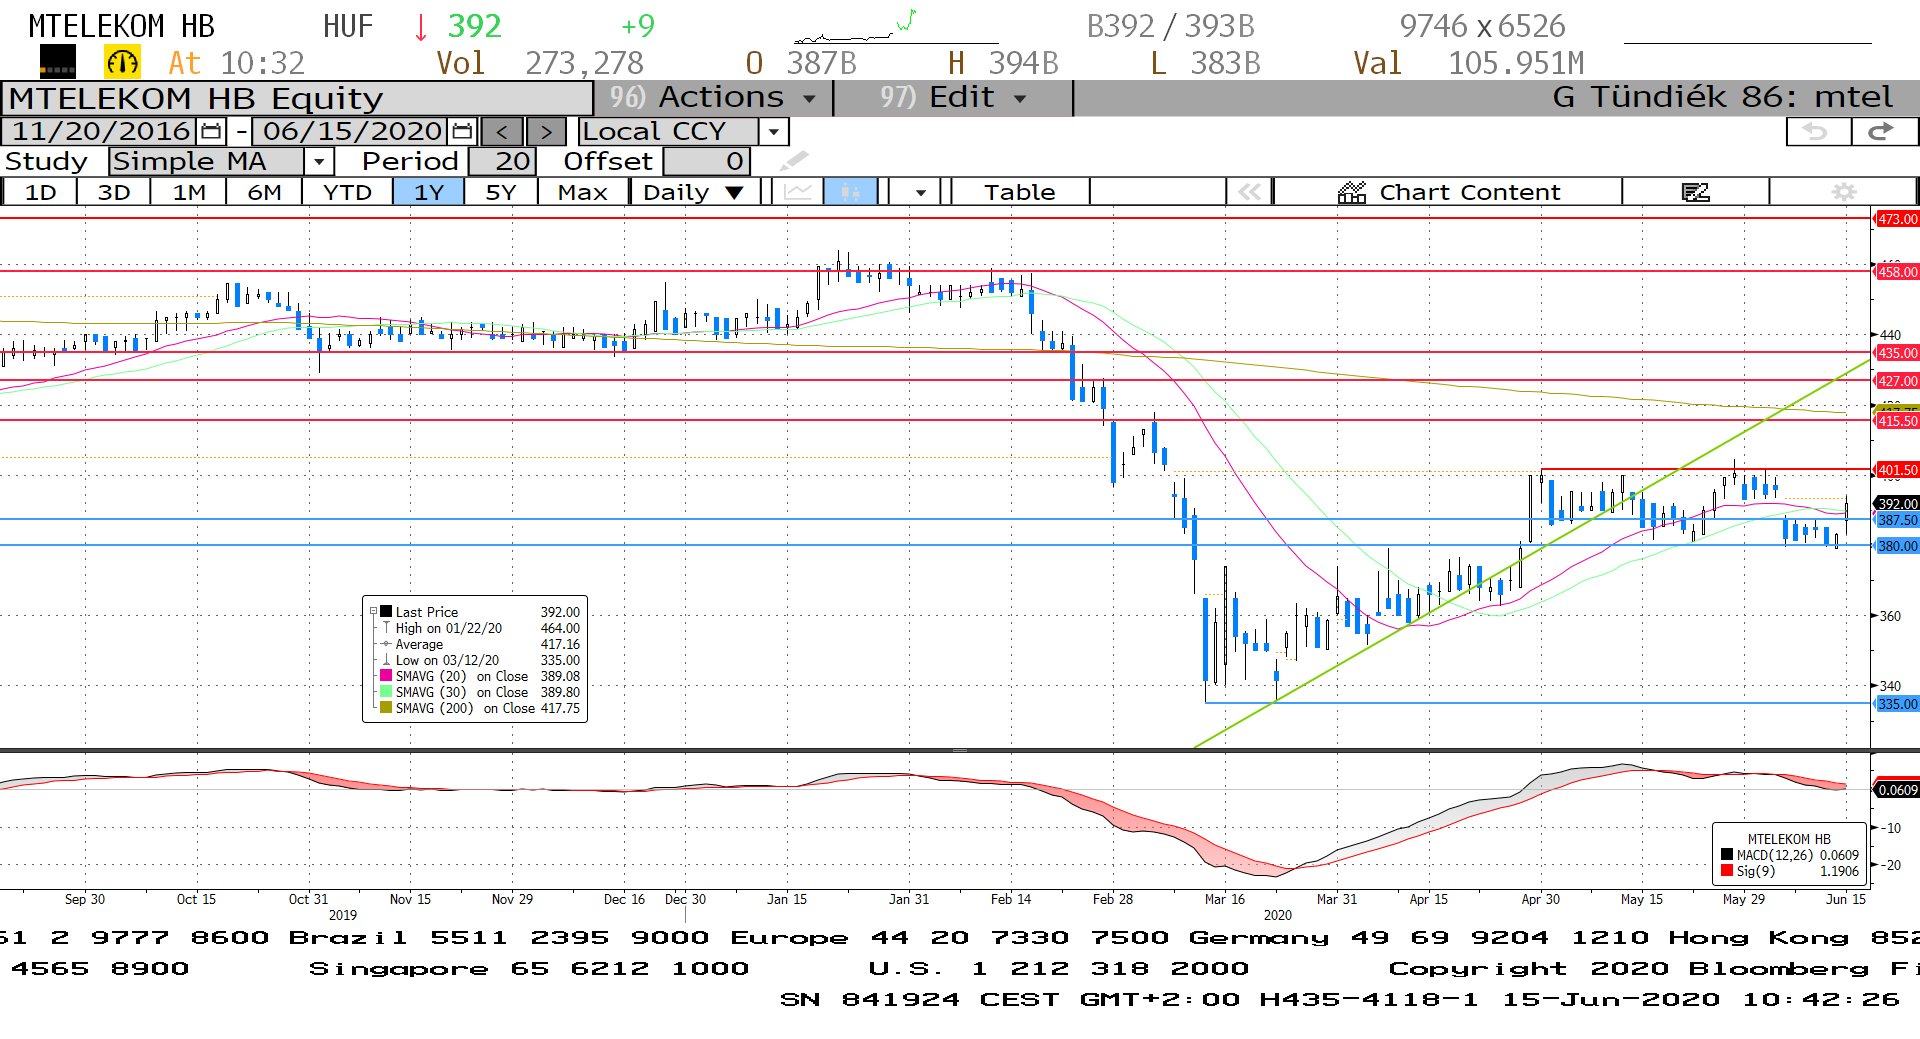Click the 415.50 red price level tag
The width and height of the screenshot is (1920, 1039).
tap(1897, 421)
